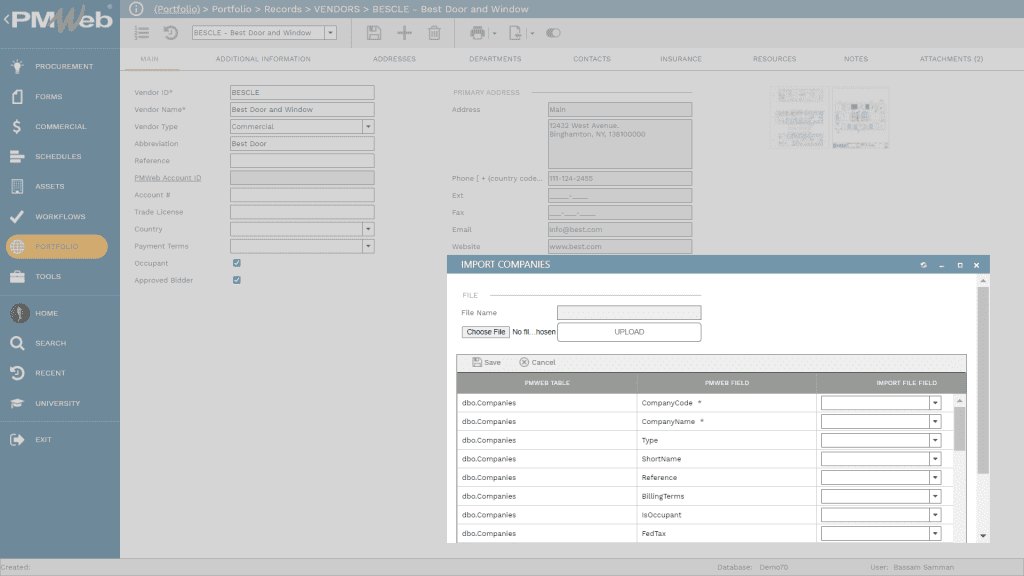Click the Choose File button
1024x576 pixels.
[485, 332]
